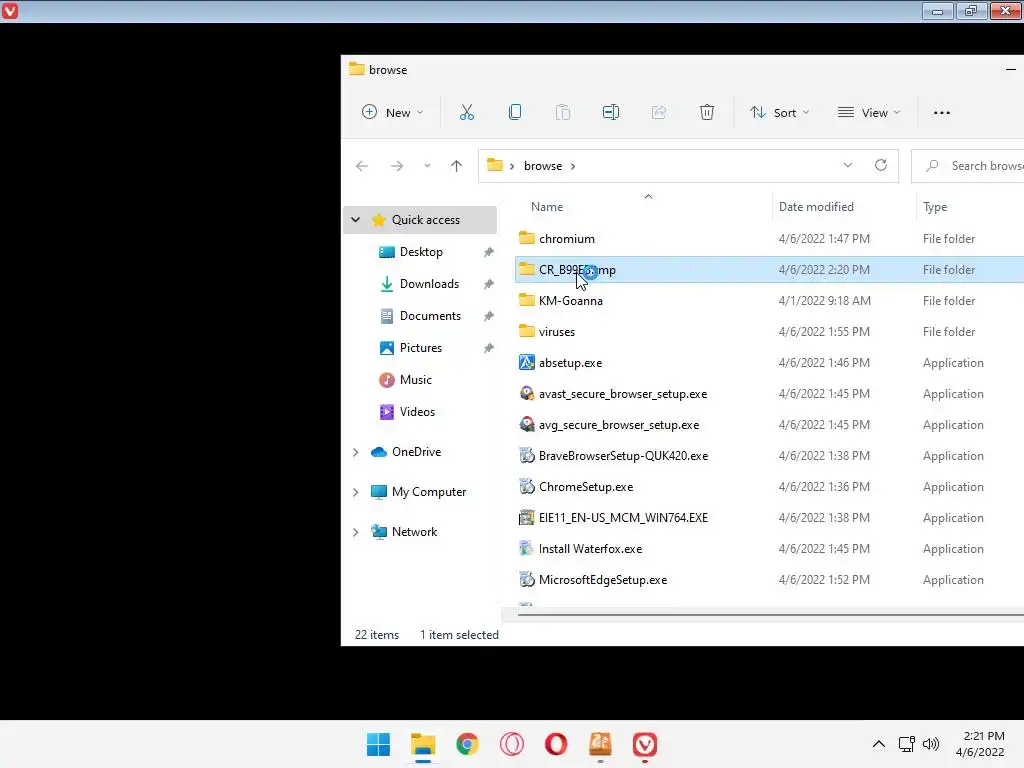1024x768 pixels.
Task: Open the taskbar clock and date
Action: [981, 744]
